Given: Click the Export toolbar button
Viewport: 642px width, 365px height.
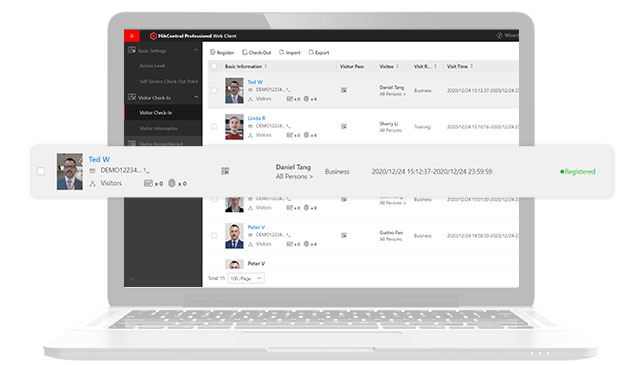Looking at the screenshot, I should (x=319, y=52).
